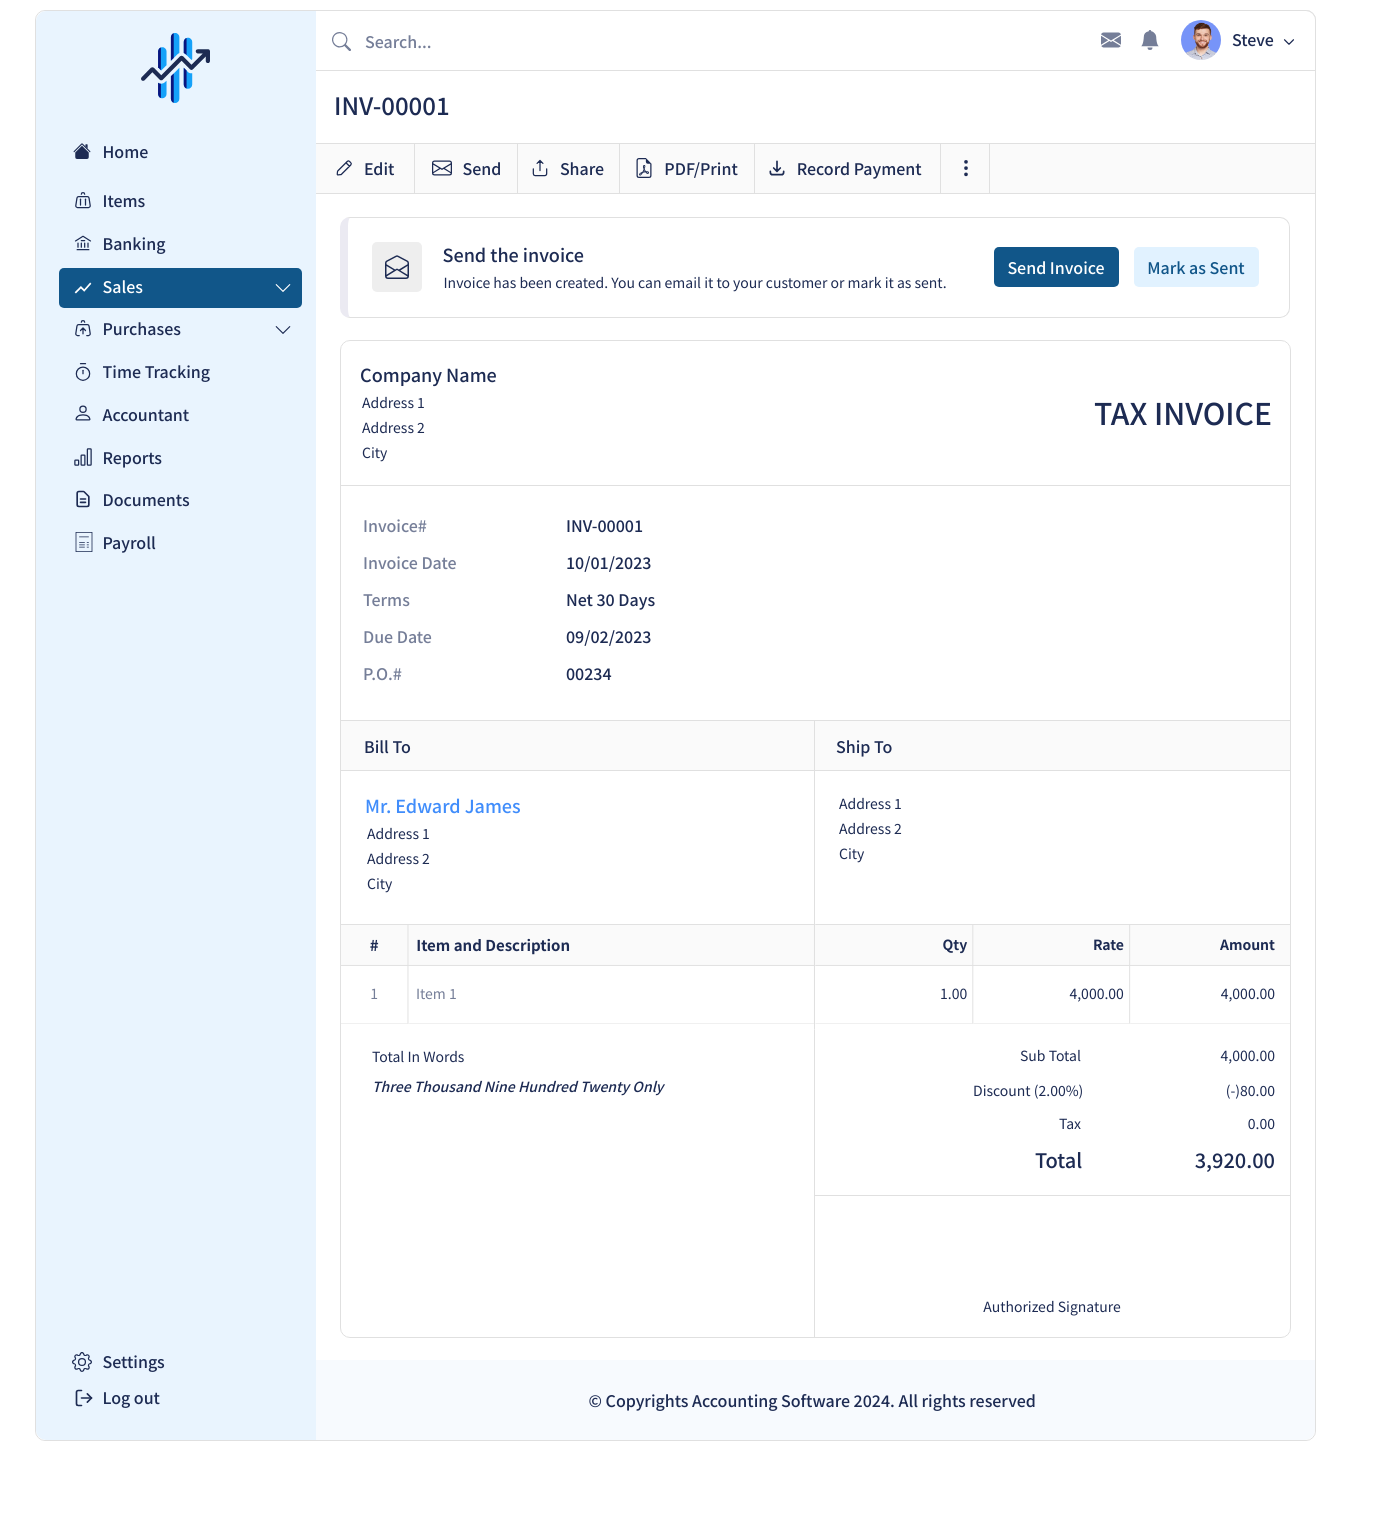Select the Banking sidebar icon
The image size is (1380, 1540).
[x=84, y=243]
